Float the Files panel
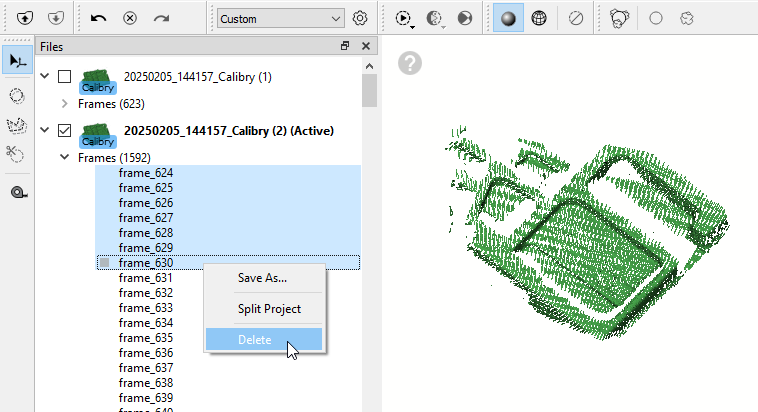This screenshot has height=412, width=758. 345,46
